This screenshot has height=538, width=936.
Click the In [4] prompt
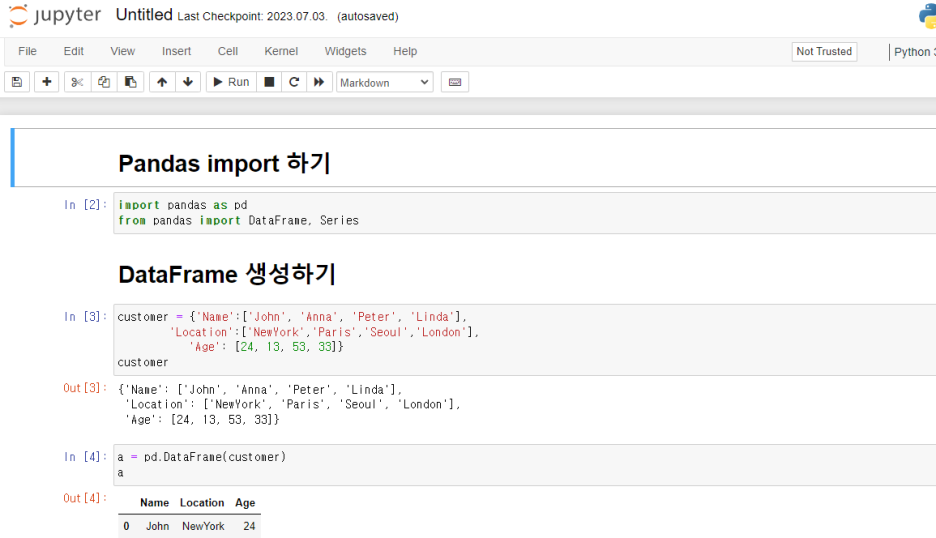point(85,457)
